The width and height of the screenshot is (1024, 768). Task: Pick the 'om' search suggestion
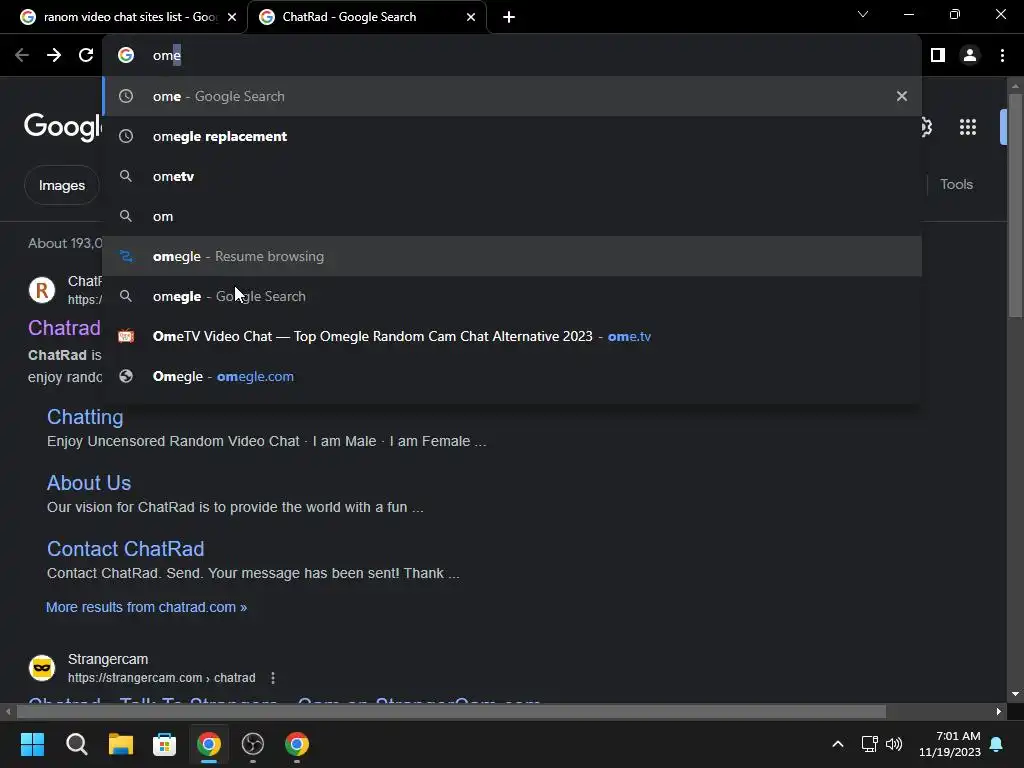(x=512, y=216)
